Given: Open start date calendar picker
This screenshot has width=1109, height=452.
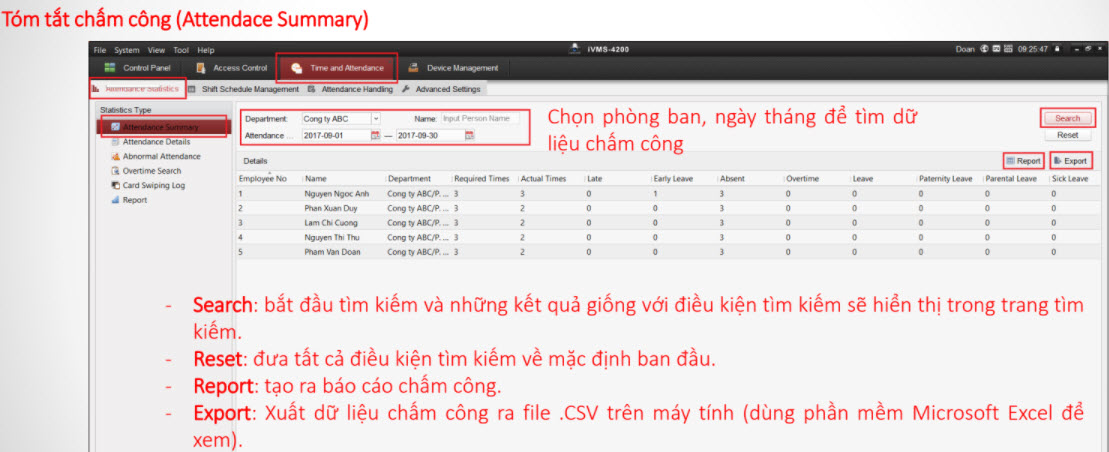Looking at the screenshot, I should [376, 135].
